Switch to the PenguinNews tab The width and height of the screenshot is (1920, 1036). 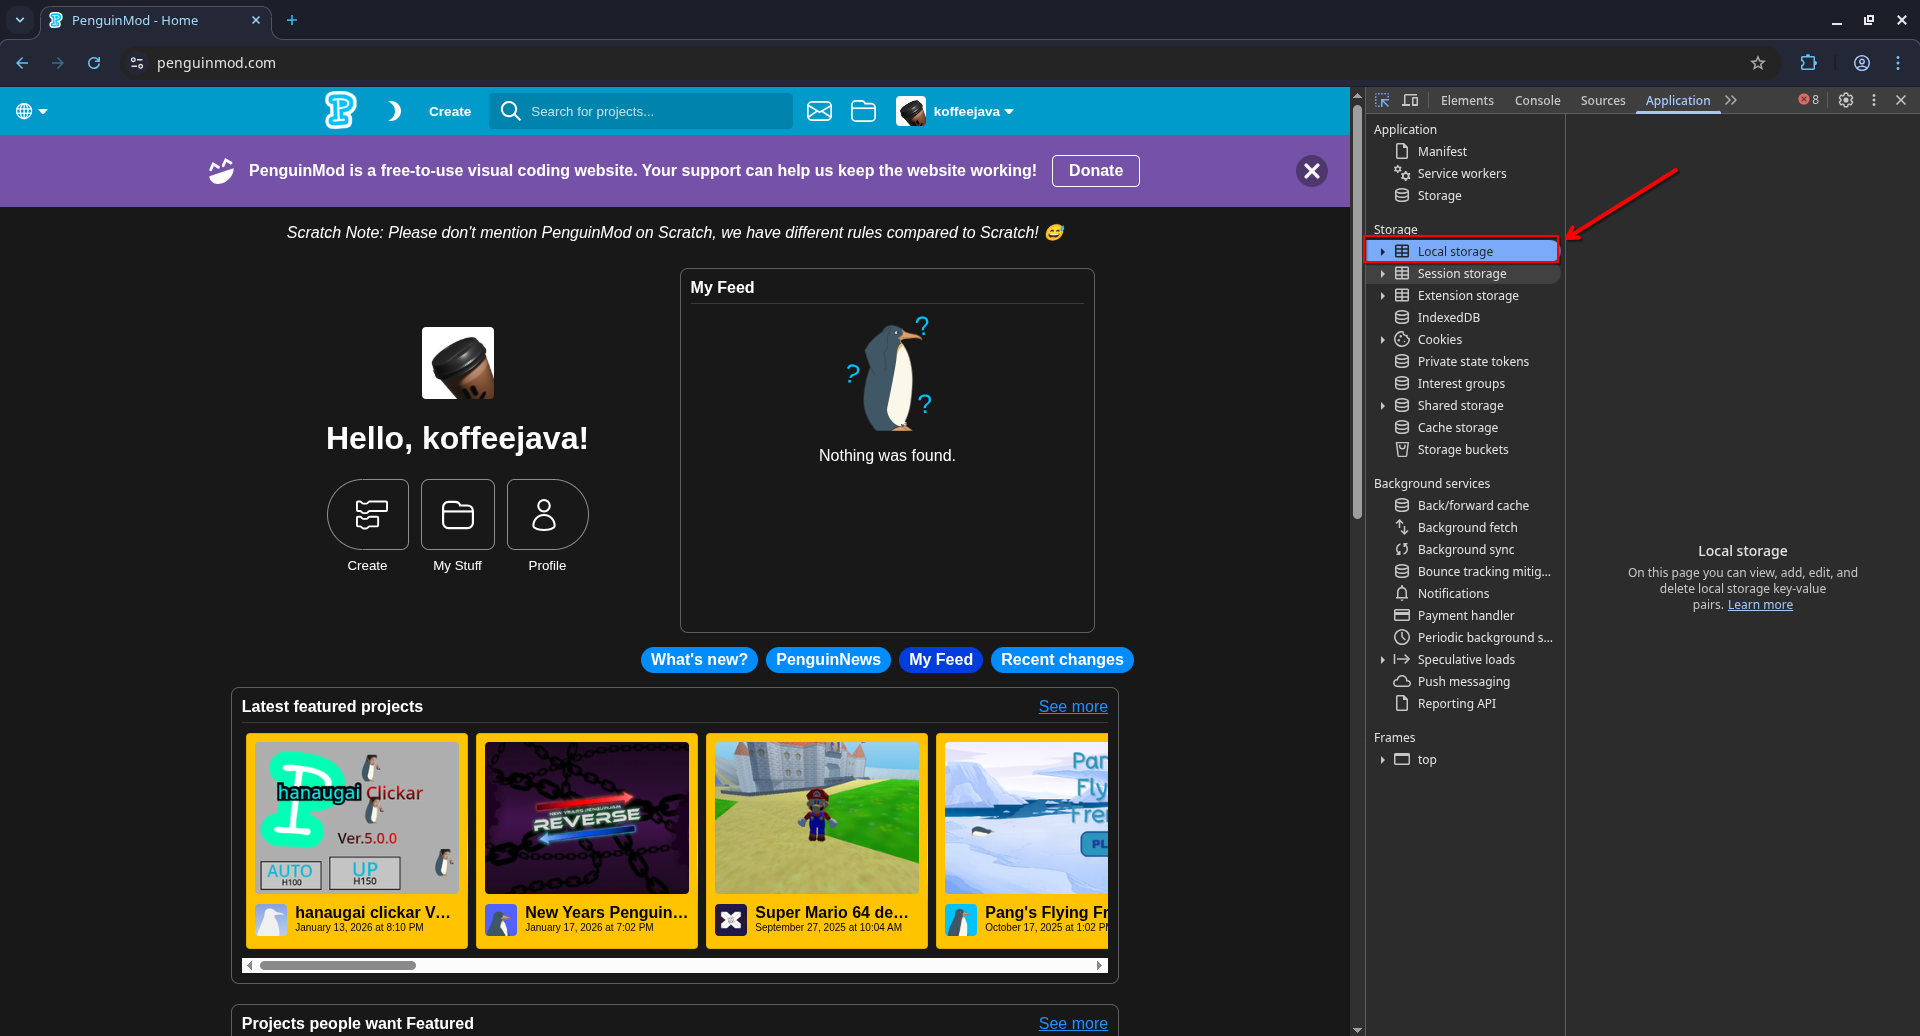tap(827, 660)
